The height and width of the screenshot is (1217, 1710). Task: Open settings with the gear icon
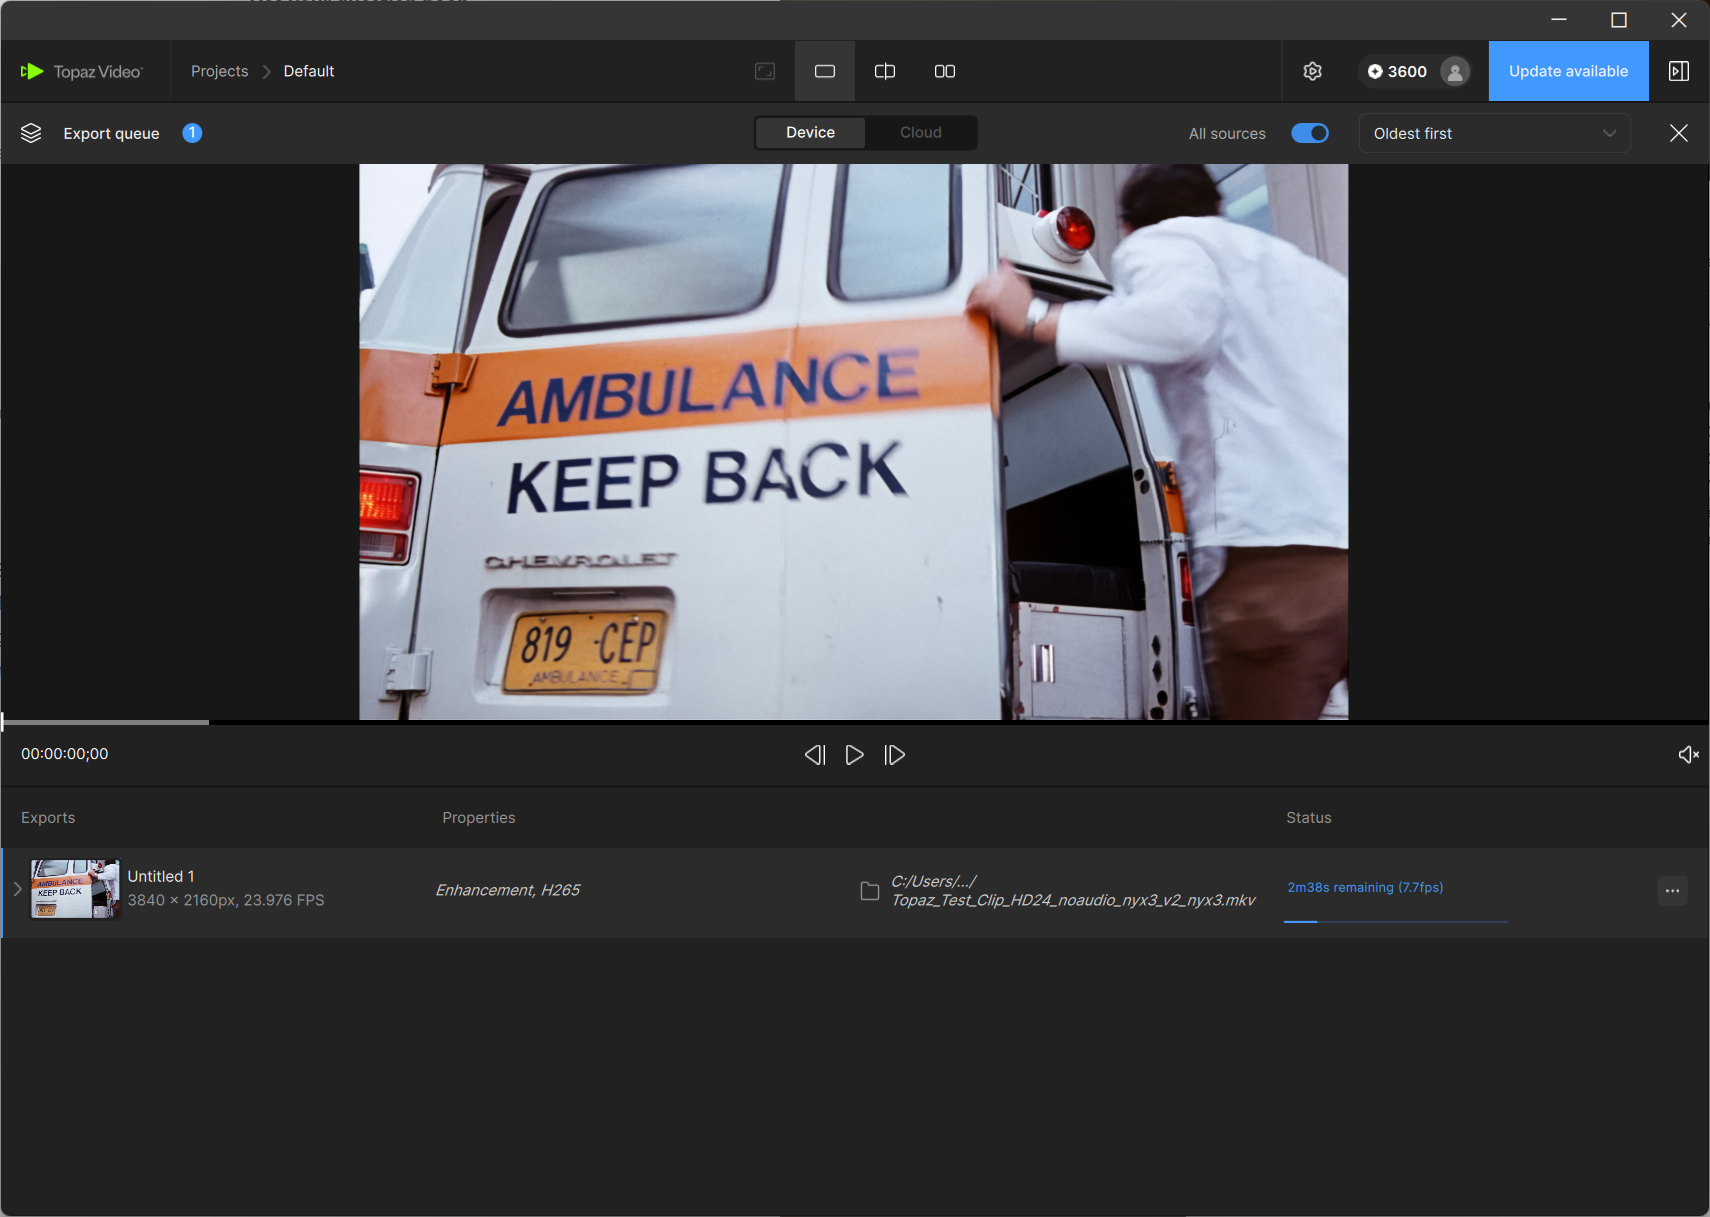1312,71
